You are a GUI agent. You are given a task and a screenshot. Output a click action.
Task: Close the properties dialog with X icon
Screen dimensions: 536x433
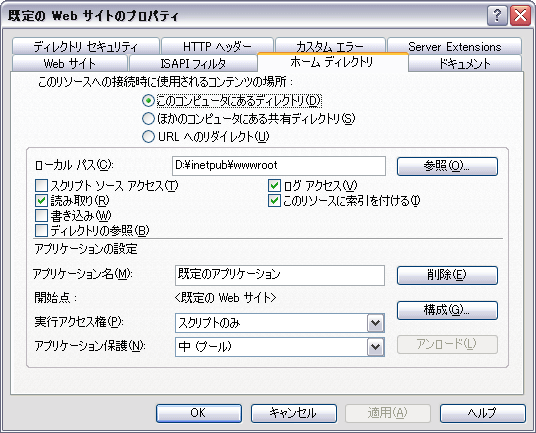coord(520,16)
